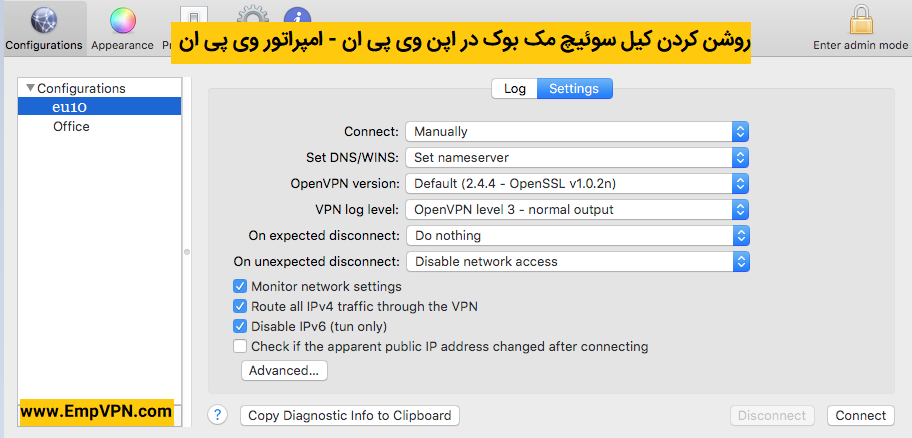Open the On unexpected disconnect dropdown
Screen dimensions: 912x438
pos(578,261)
